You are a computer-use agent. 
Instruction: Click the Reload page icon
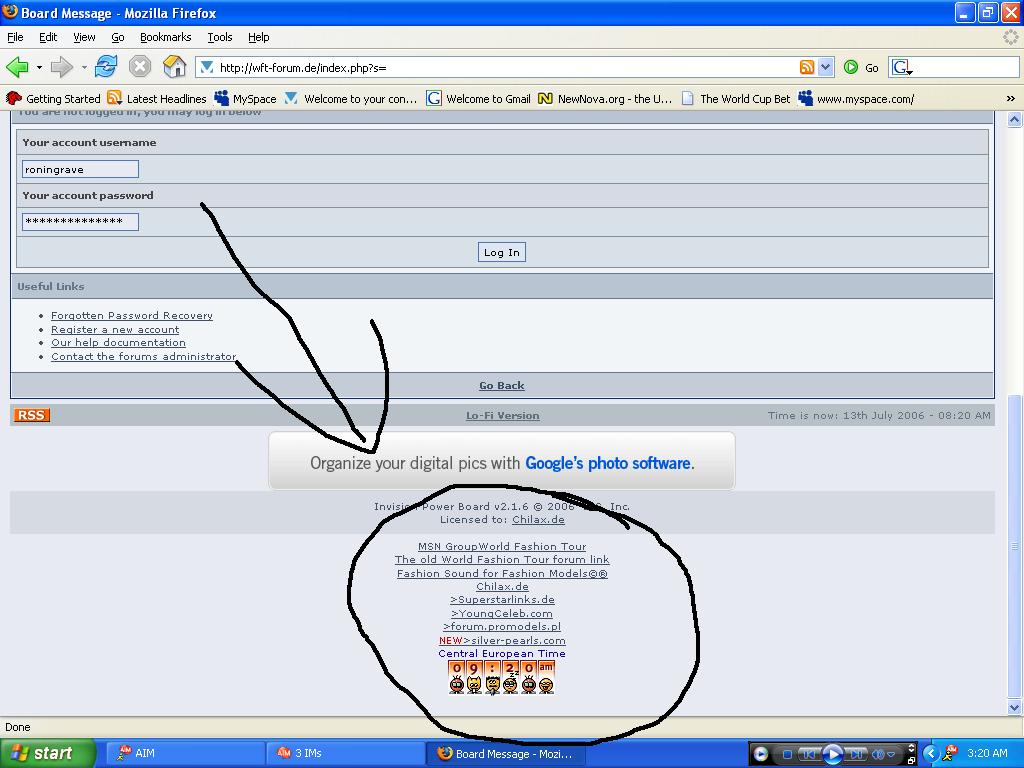point(106,67)
